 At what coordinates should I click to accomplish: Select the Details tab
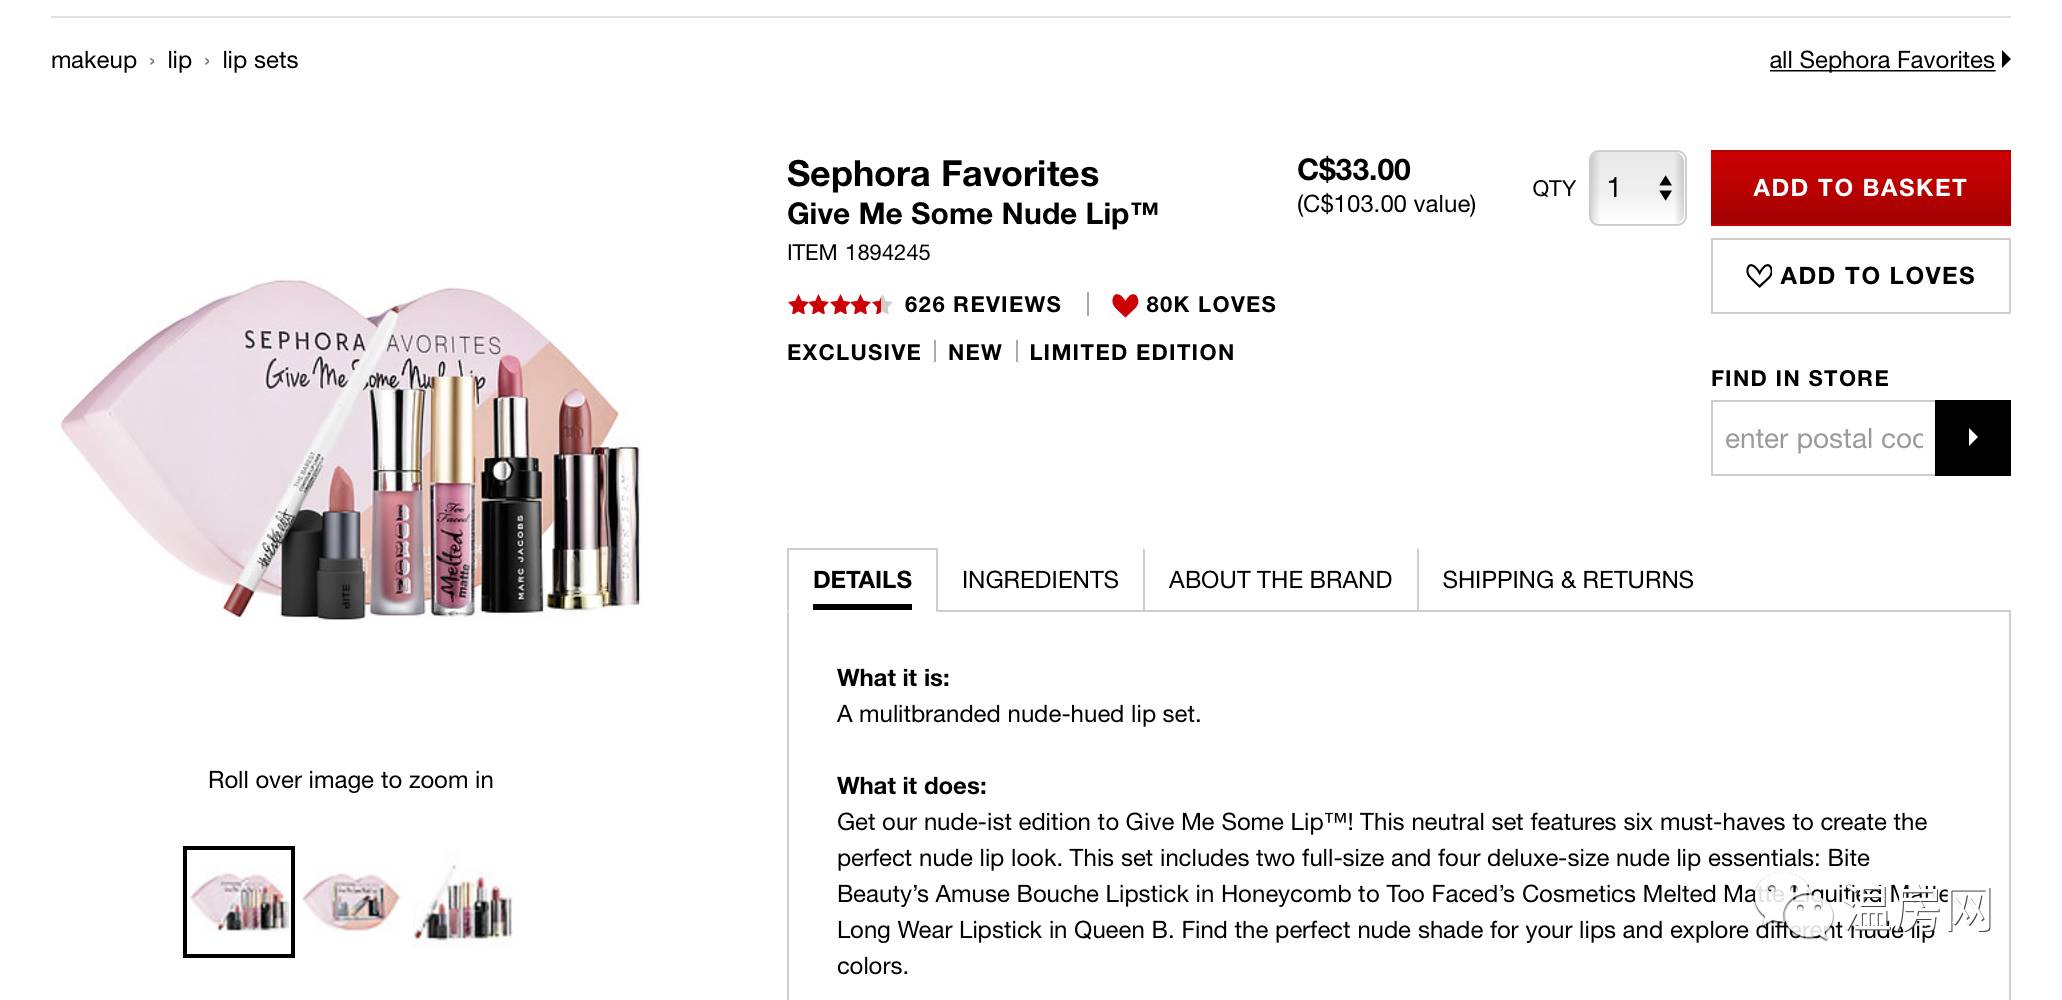[861, 580]
